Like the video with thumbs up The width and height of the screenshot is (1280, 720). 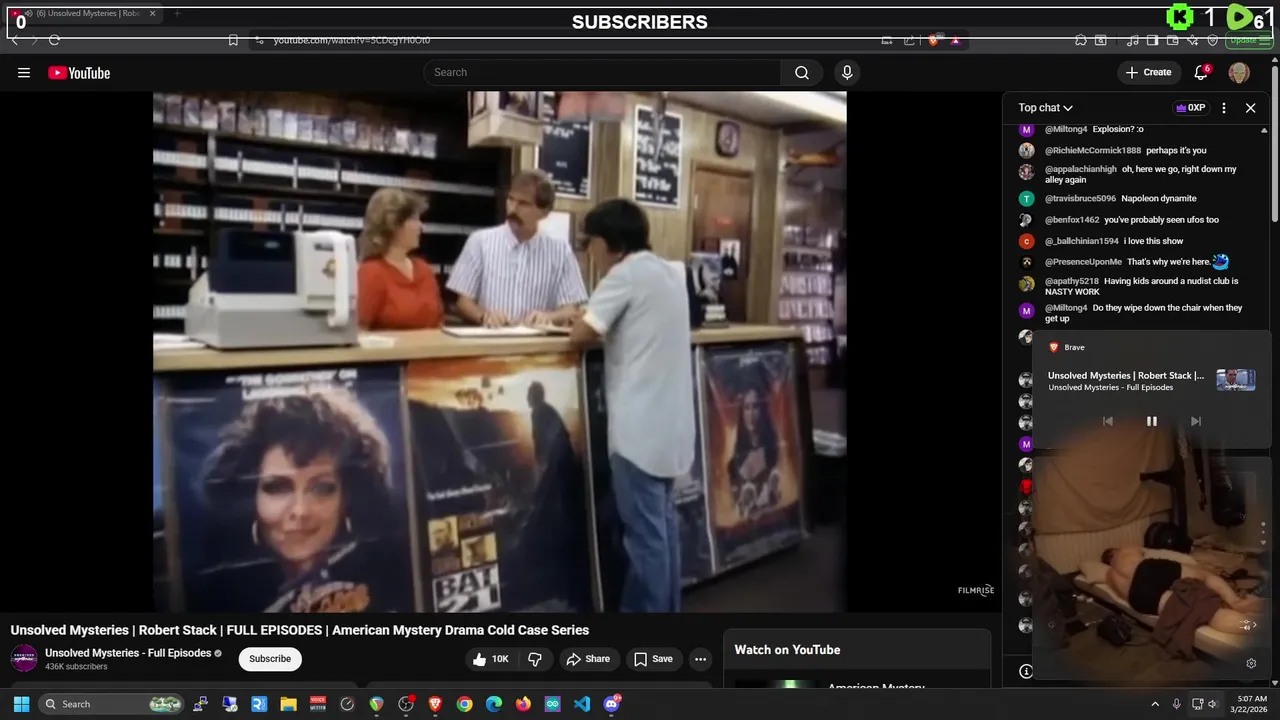point(489,659)
